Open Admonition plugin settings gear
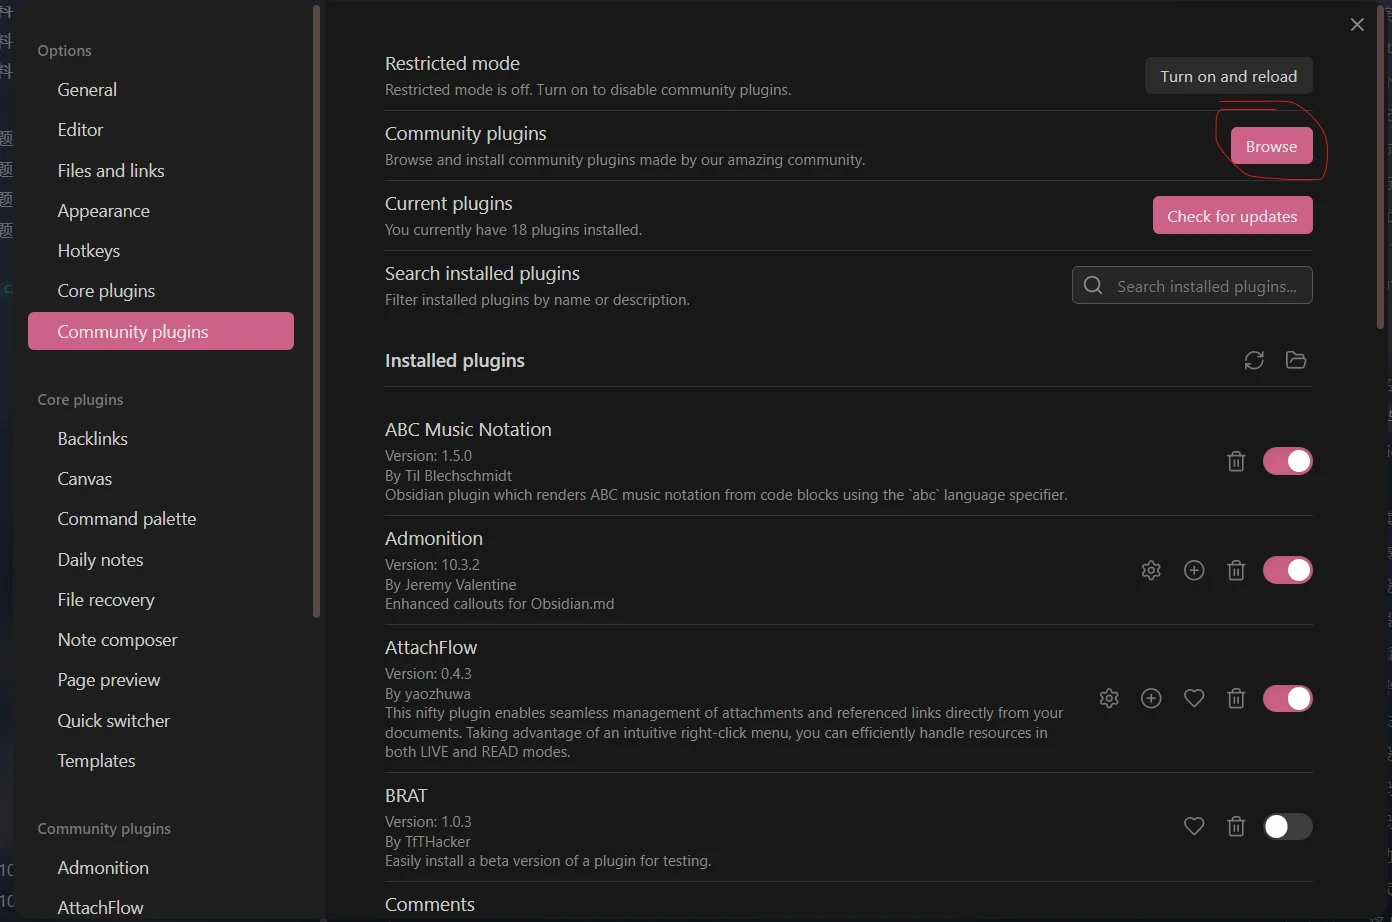This screenshot has width=1392, height=922. pos(1151,570)
